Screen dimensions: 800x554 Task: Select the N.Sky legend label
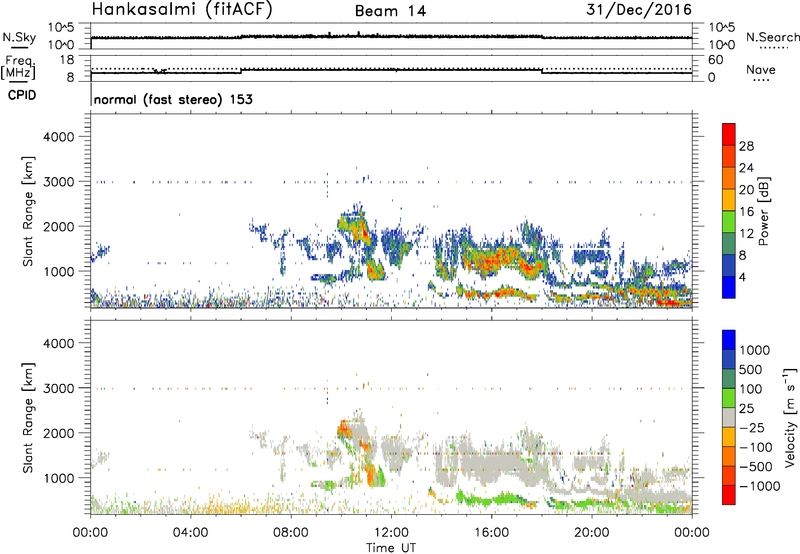(x=19, y=37)
